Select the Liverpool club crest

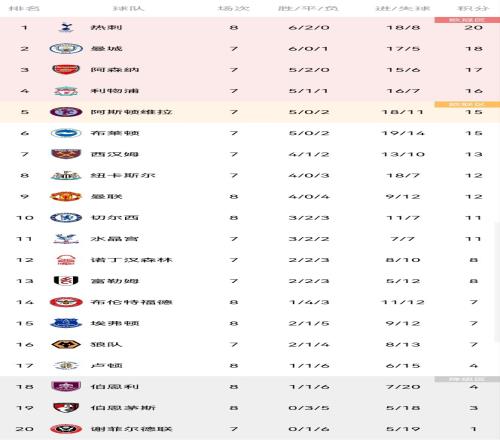[66, 91]
